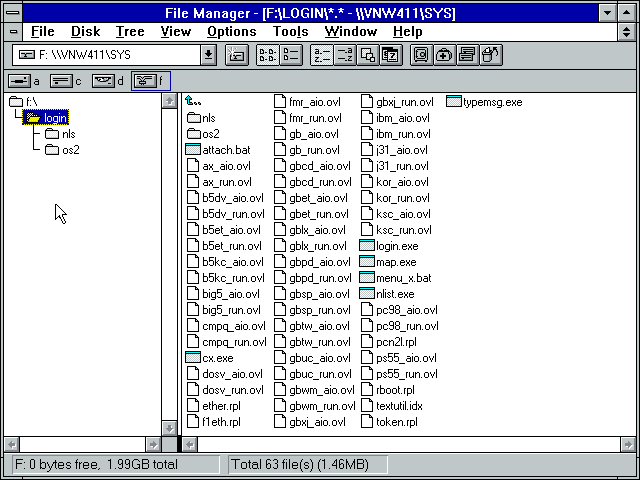Viewport: 640px width, 480px height.
Task: Select the login folder in the tree
Action: point(46,118)
